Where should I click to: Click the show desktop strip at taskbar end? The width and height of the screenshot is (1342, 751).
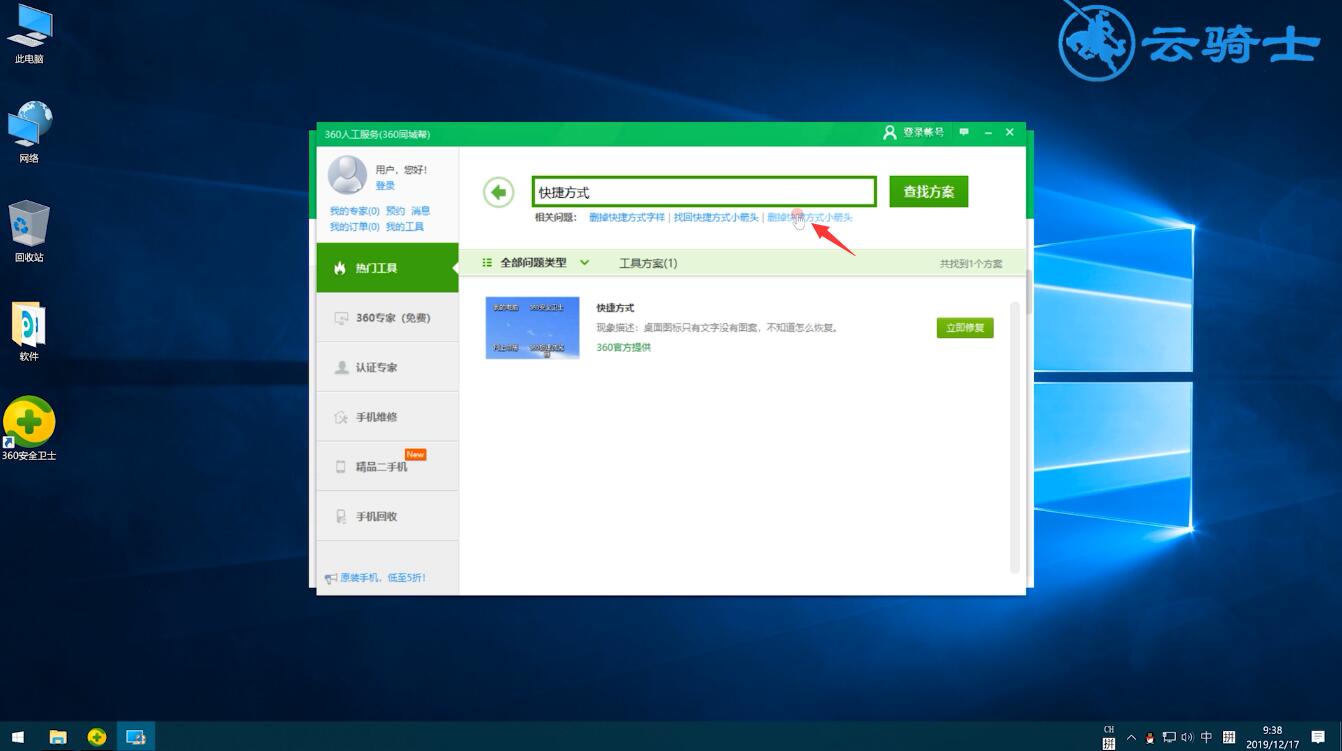click(x=1339, y=737)
